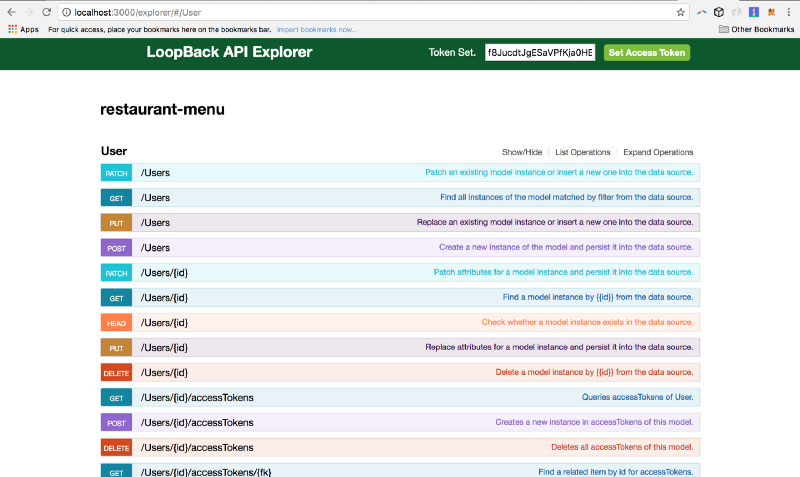
Task: Click the fox extension icon in toolbar
Action: coord(770,12)
